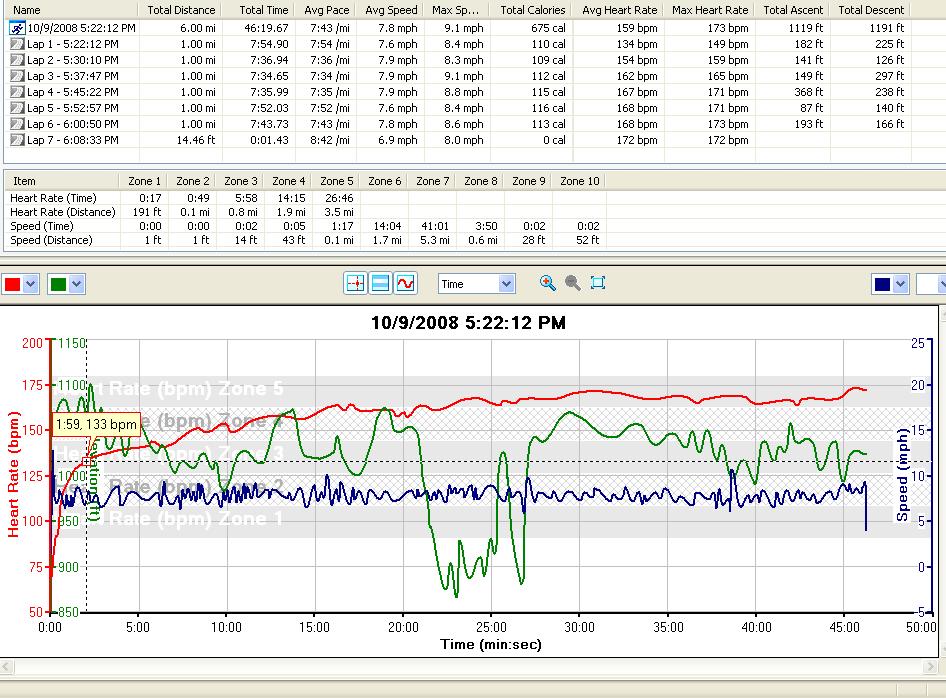Click the Avg Heart Rate column header

[x=620, y=10]
